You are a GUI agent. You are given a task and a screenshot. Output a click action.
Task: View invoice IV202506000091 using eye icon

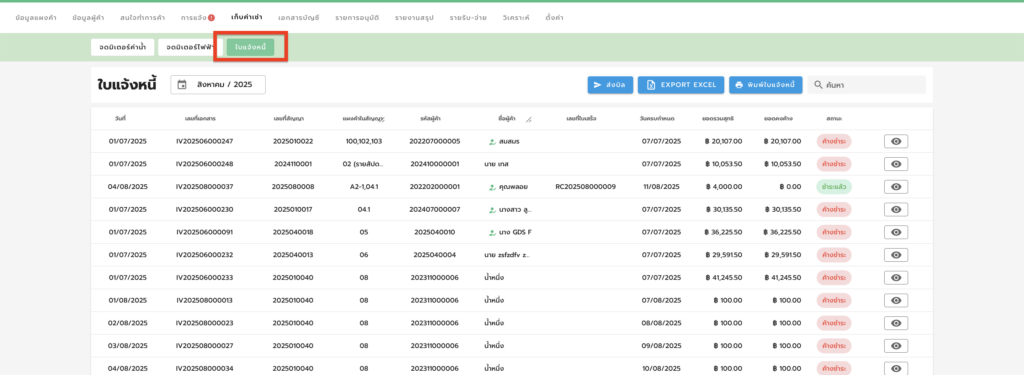(896, 232)
